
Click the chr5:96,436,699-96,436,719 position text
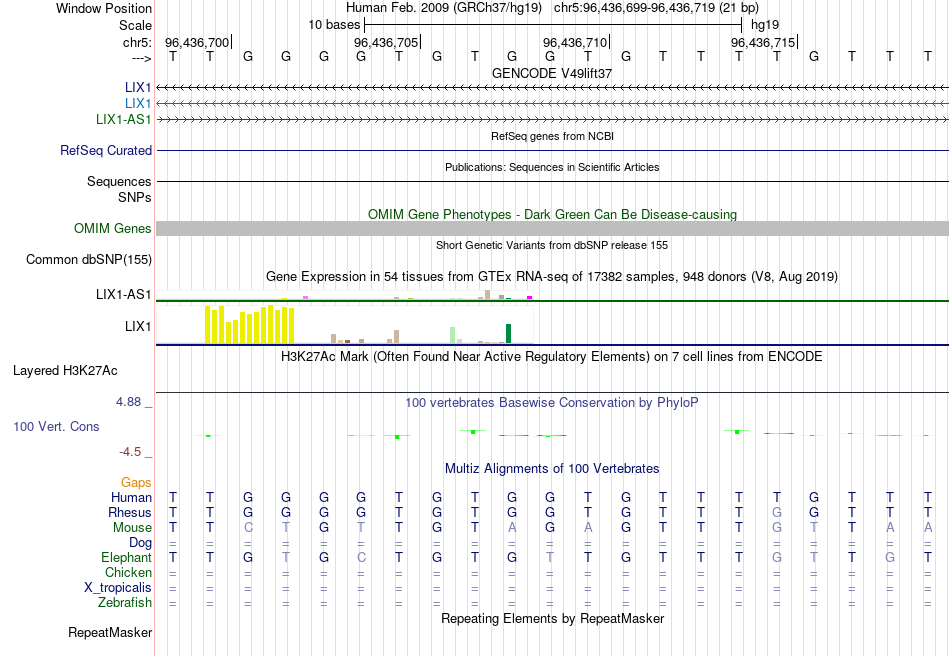point(656,8)
